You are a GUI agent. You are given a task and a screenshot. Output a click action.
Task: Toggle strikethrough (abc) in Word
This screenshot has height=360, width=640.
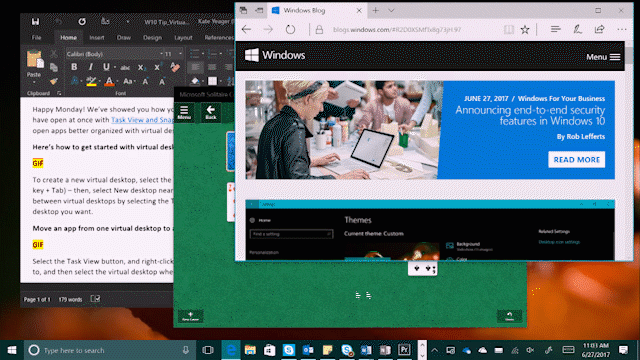125,67
